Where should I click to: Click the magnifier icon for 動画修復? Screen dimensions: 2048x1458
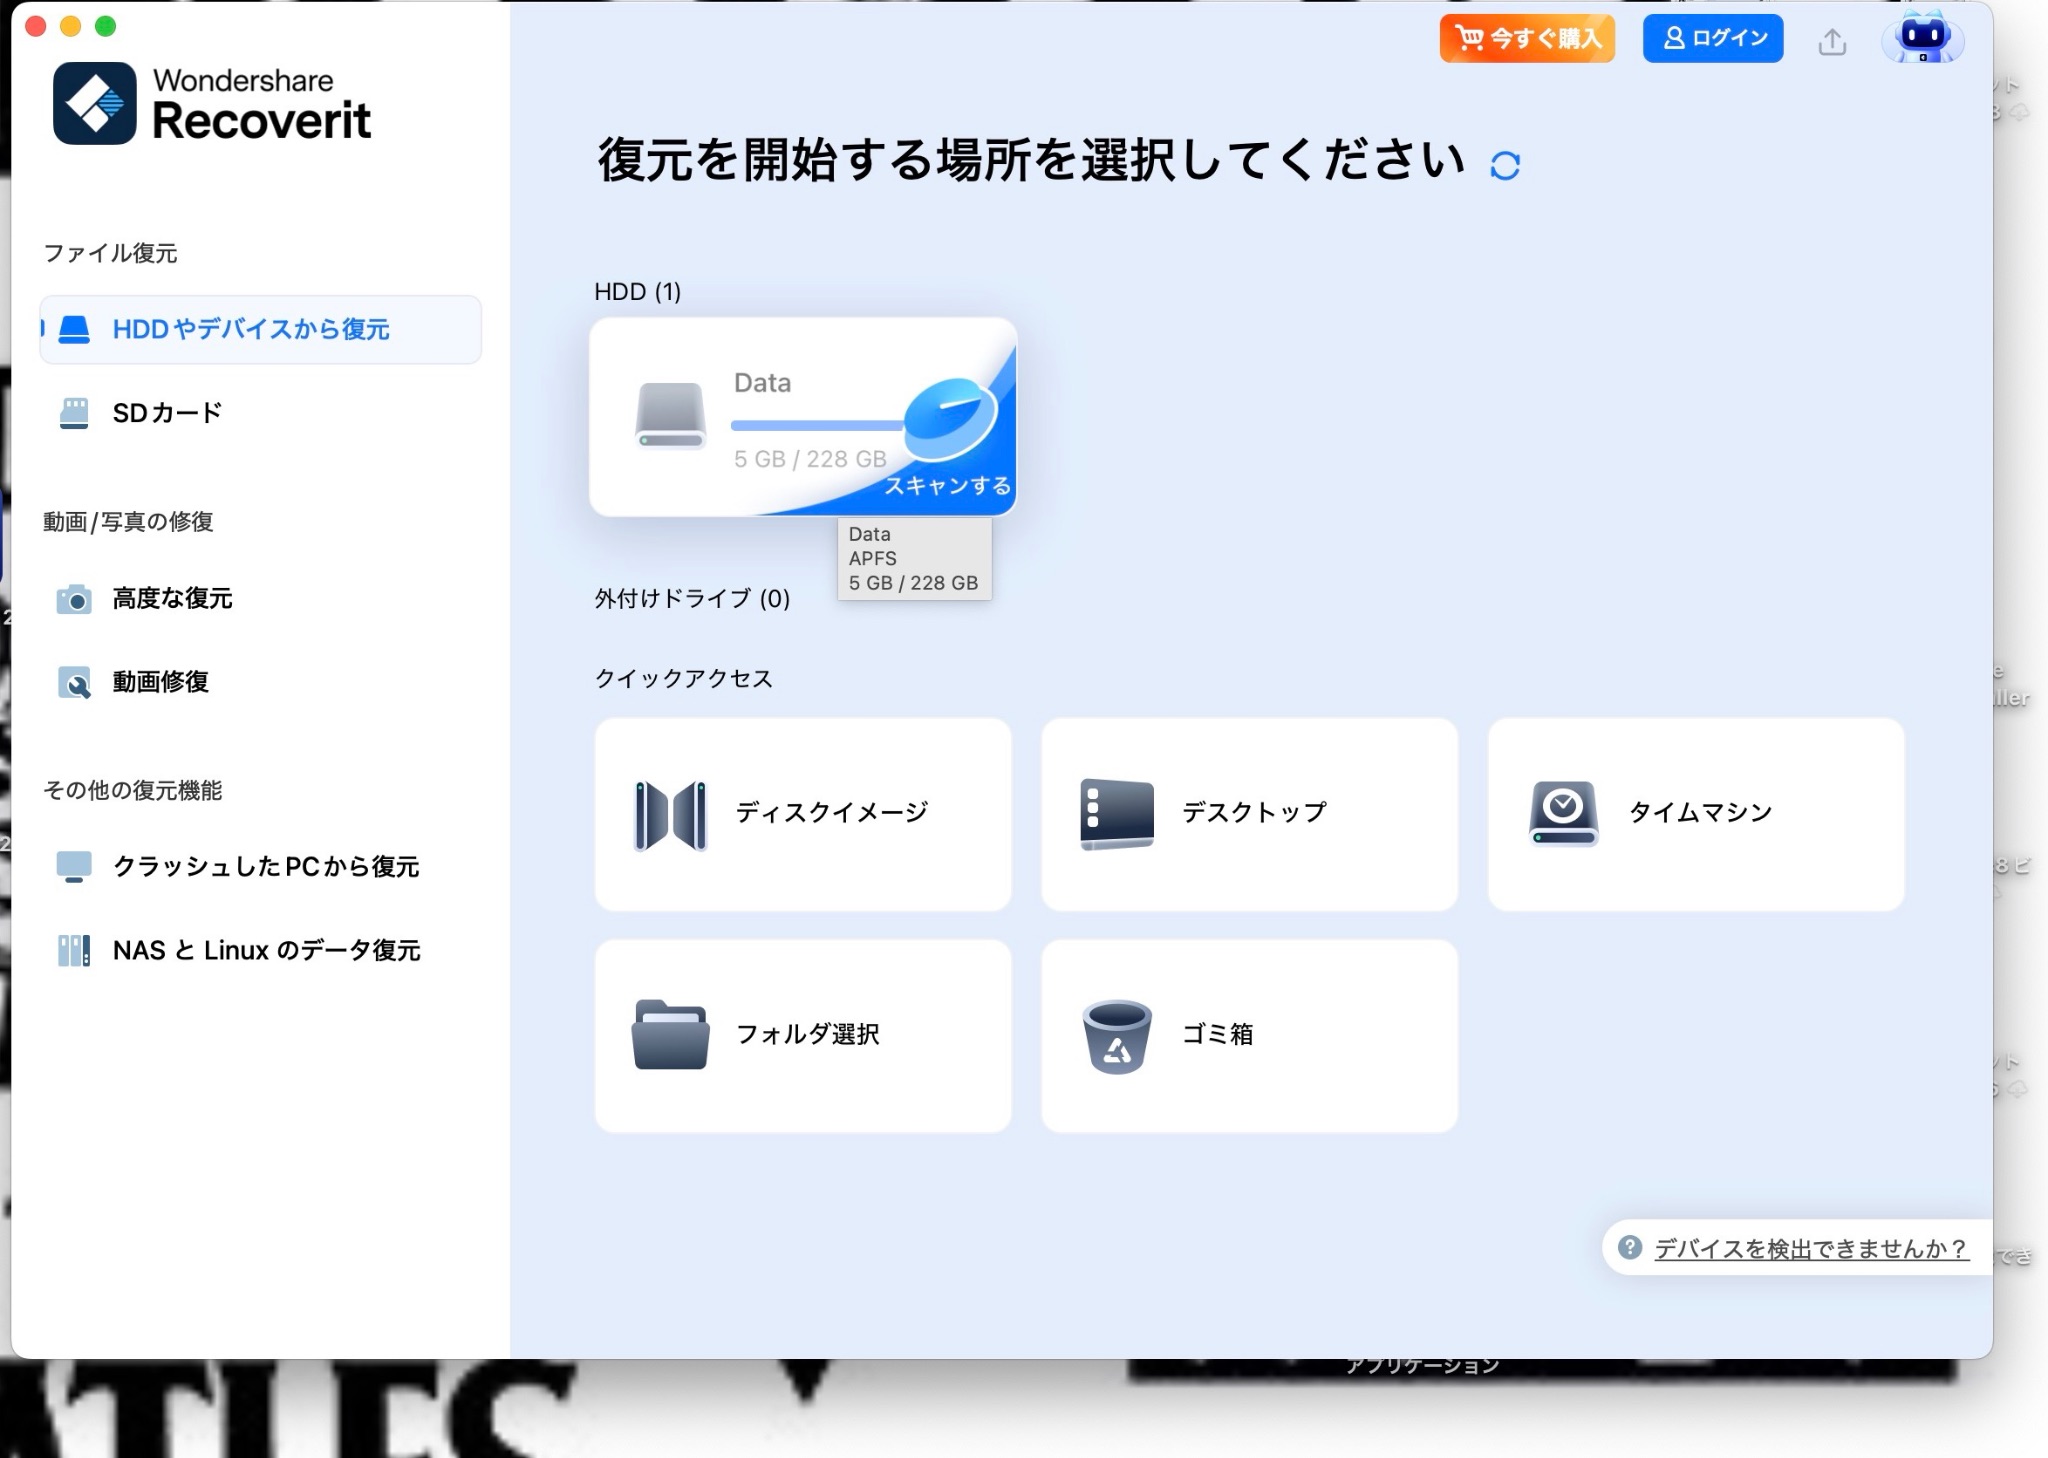point(74,683)
